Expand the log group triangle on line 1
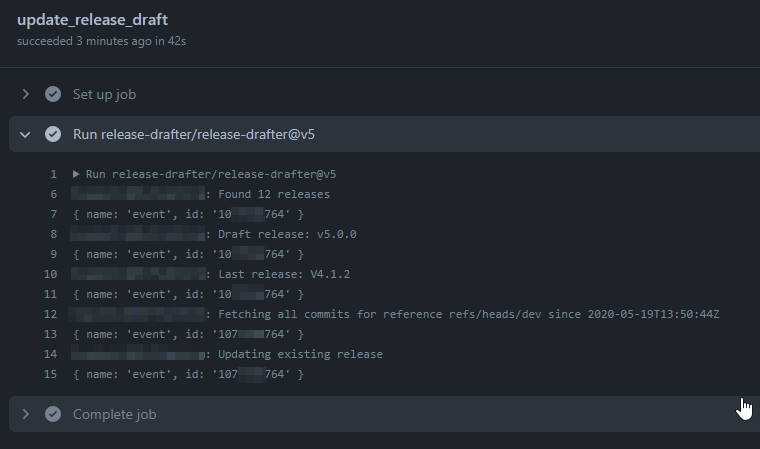 click(x=76, y=174)
